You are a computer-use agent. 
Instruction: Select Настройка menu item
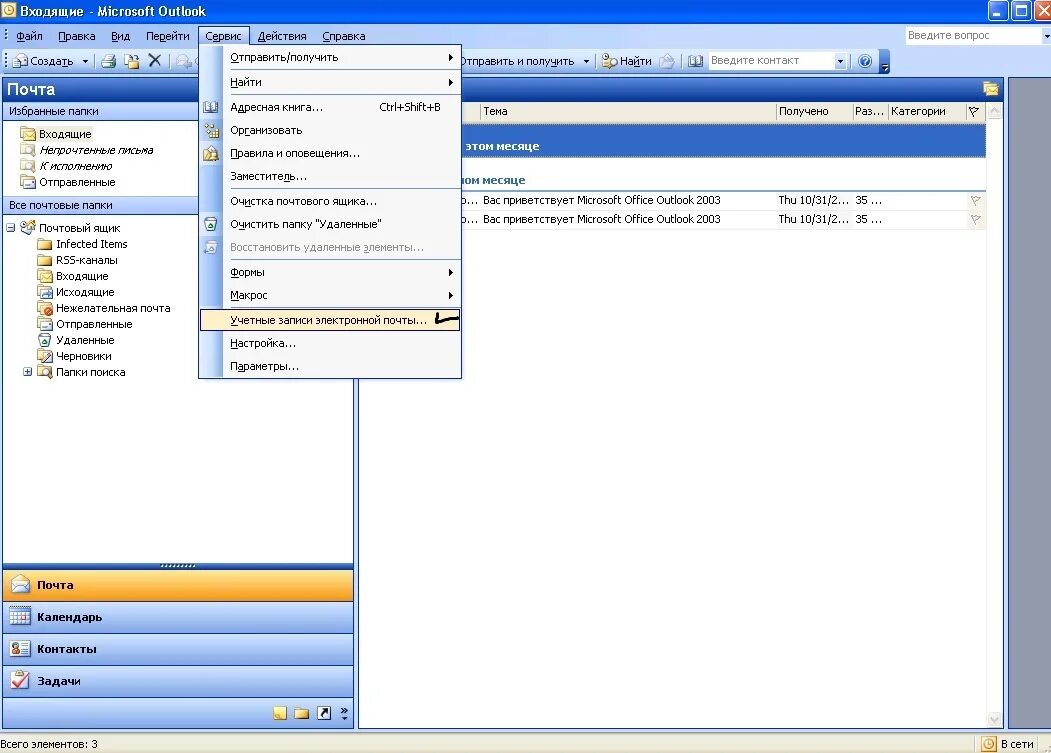(330, 343)
